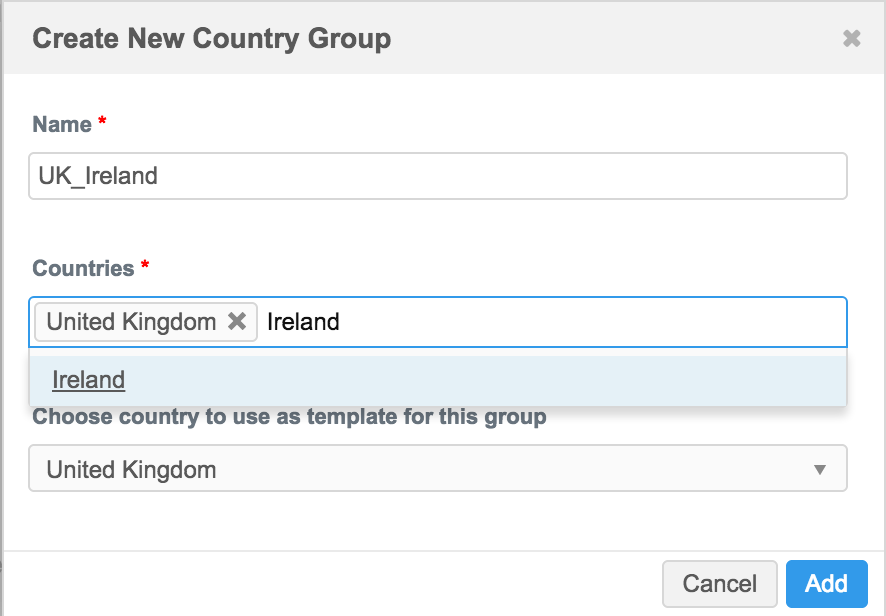Select Ireland from the suggestion list
886x616 pixels.
(x=89, y=380)
